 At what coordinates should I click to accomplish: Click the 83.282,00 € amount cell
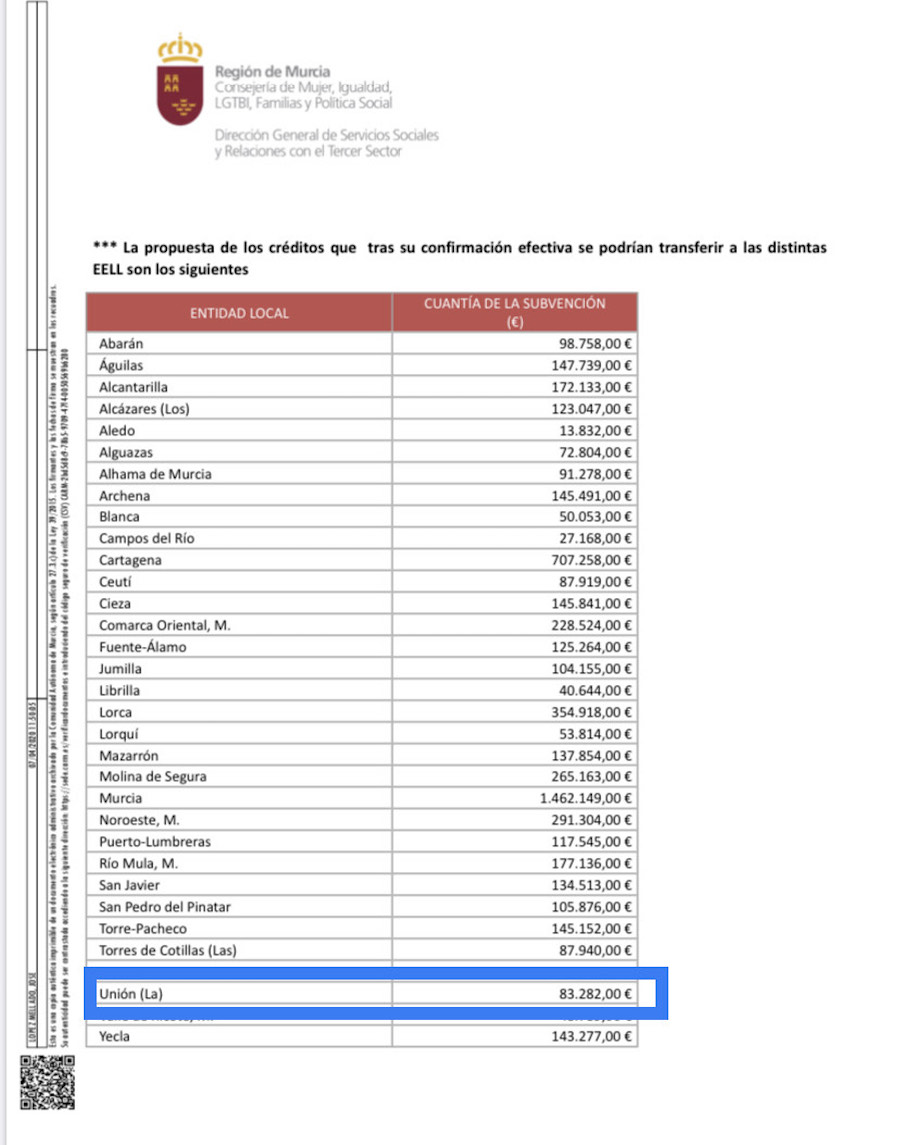click(x=596, y=993)
